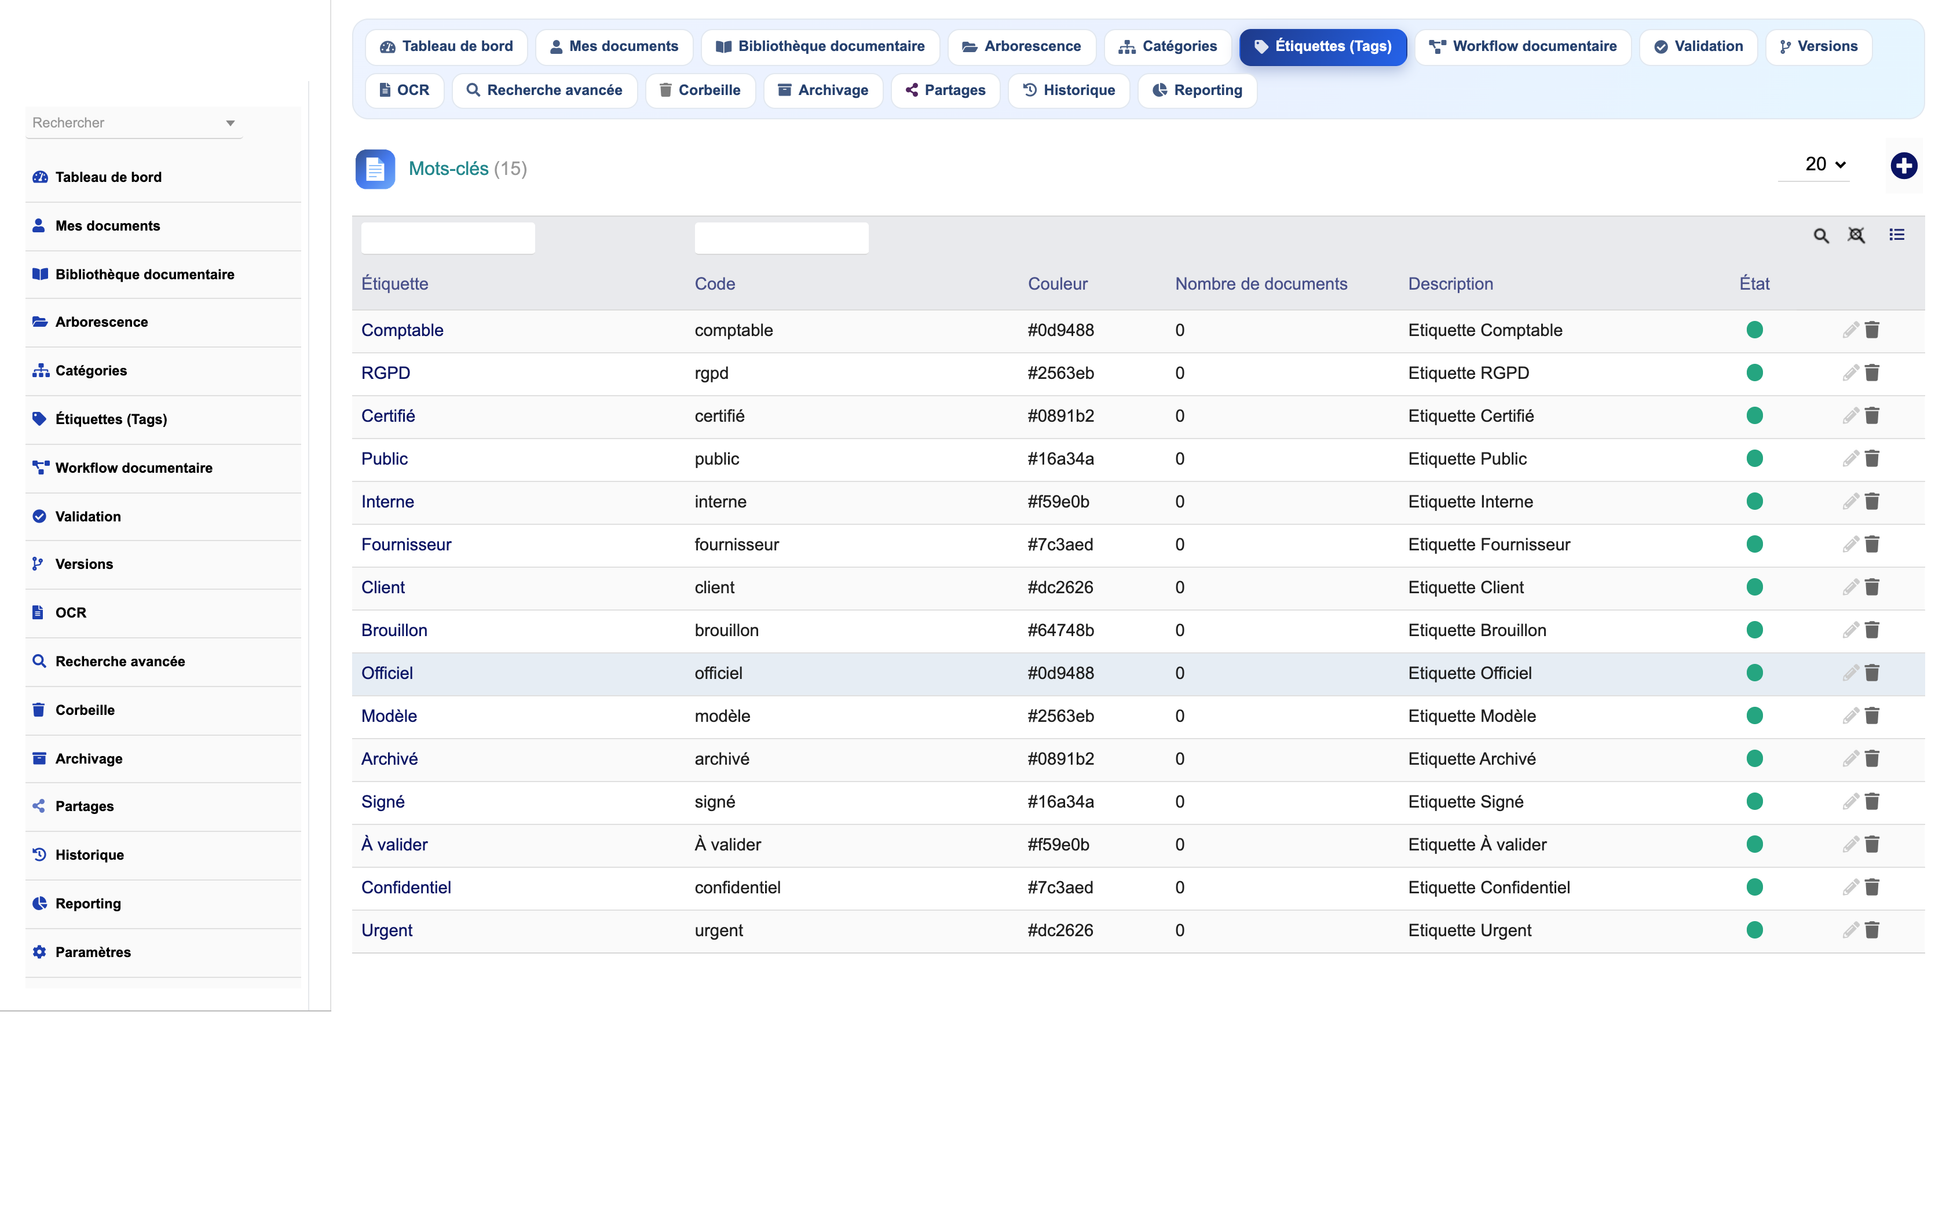Click the add new tag plus icon
The width and height of the screenshot is (1946, 1205).
point(1903,166)
